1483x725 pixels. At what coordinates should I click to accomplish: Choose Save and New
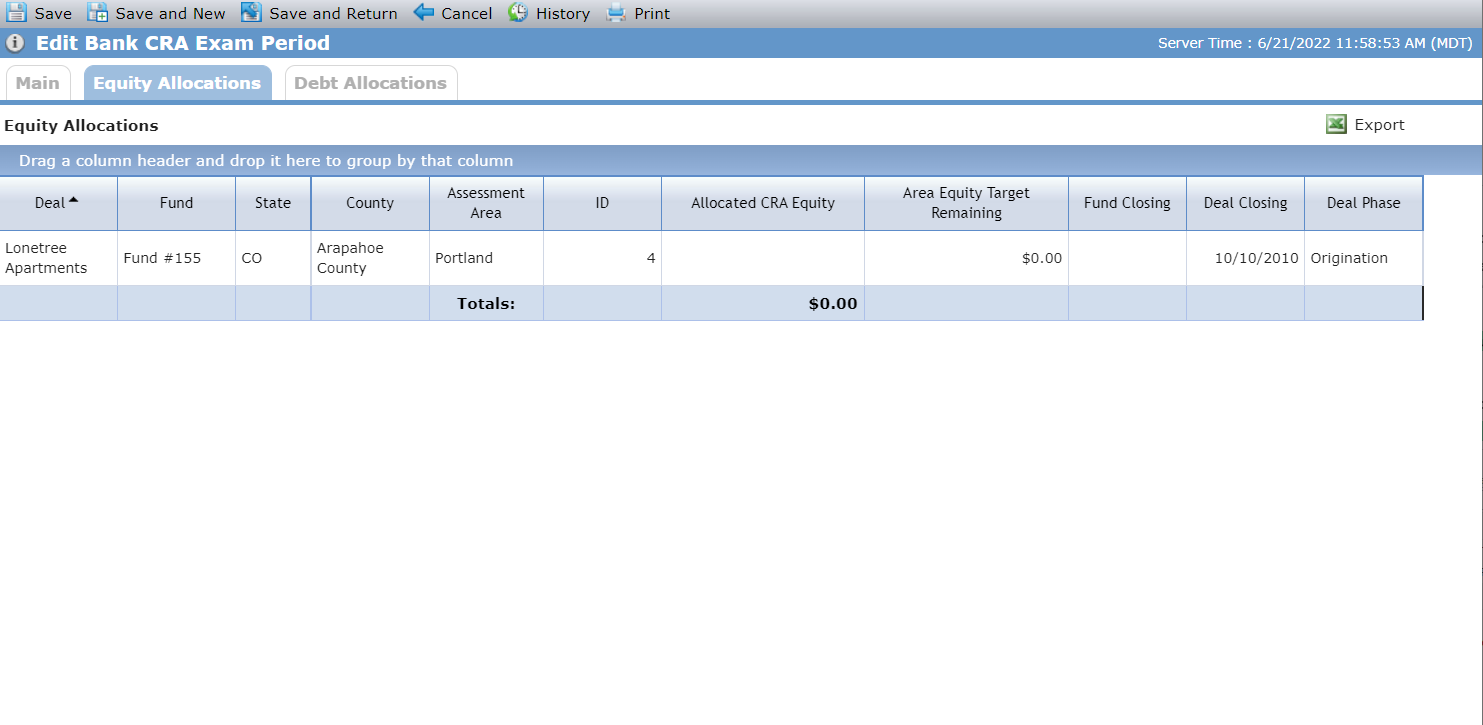(170, 14)
